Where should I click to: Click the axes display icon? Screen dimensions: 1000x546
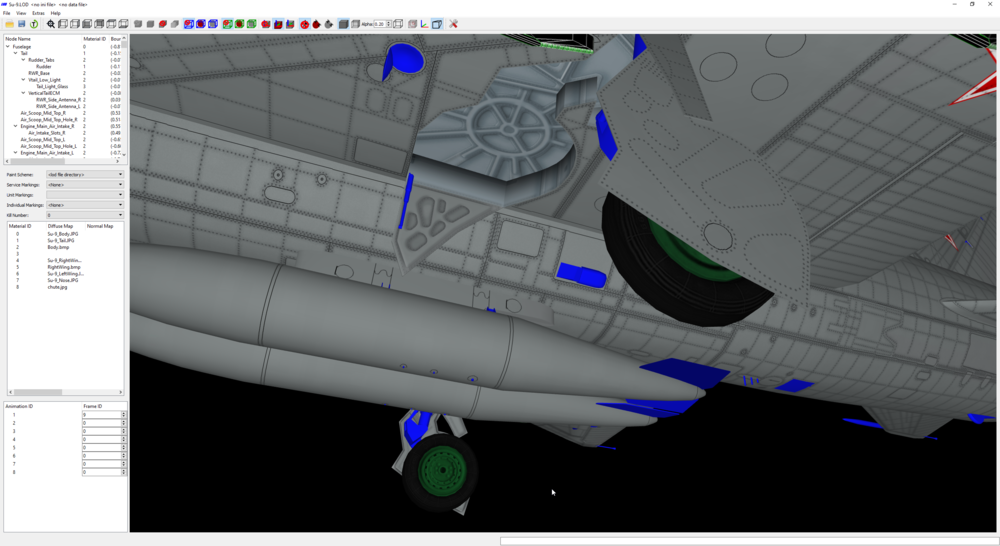(x=424, y=24)
